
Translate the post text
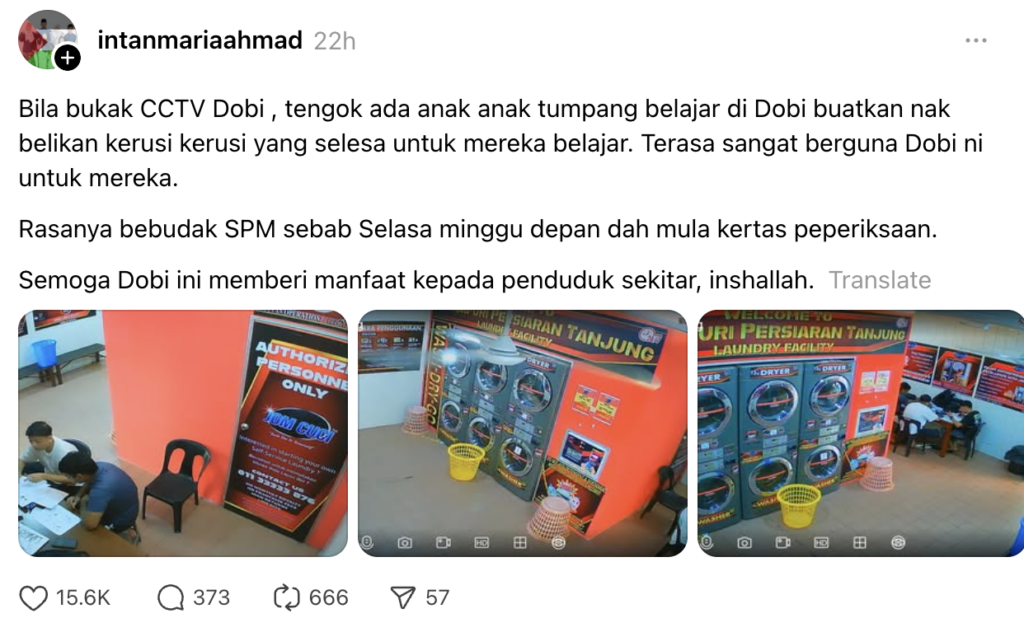tap(880, 280)
